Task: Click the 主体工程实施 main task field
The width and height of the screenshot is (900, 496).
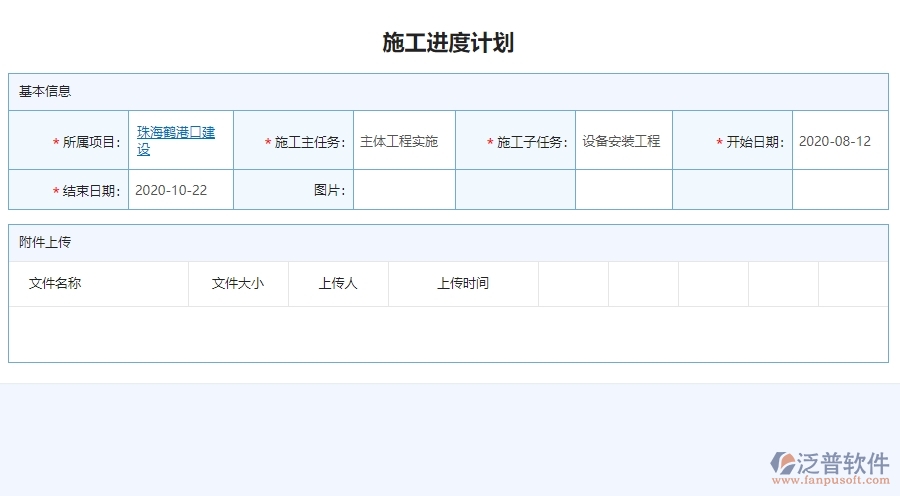Action: point(399,141)
